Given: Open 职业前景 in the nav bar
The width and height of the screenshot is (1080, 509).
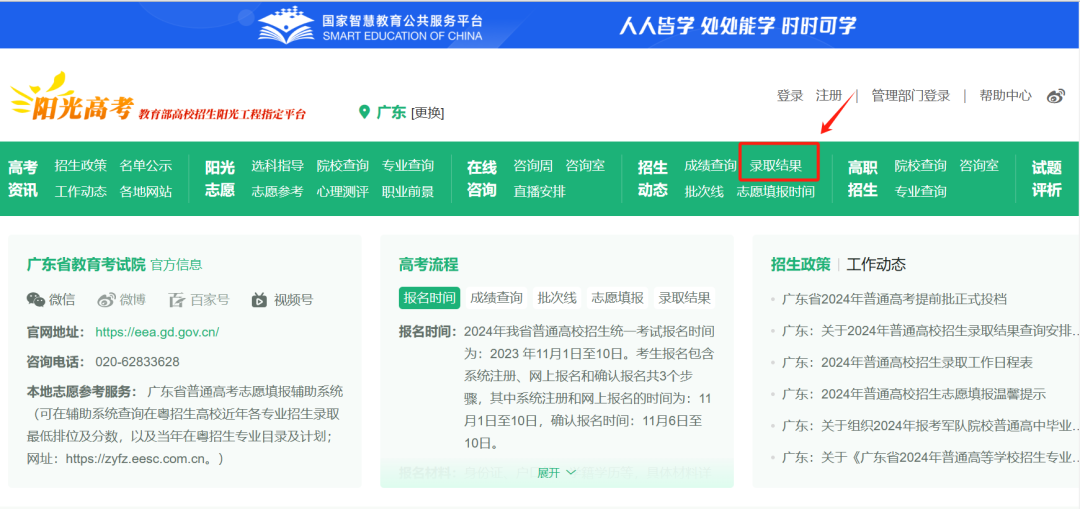Looking at the screenshot, I should pyautogui.click(x=408, y=191).
